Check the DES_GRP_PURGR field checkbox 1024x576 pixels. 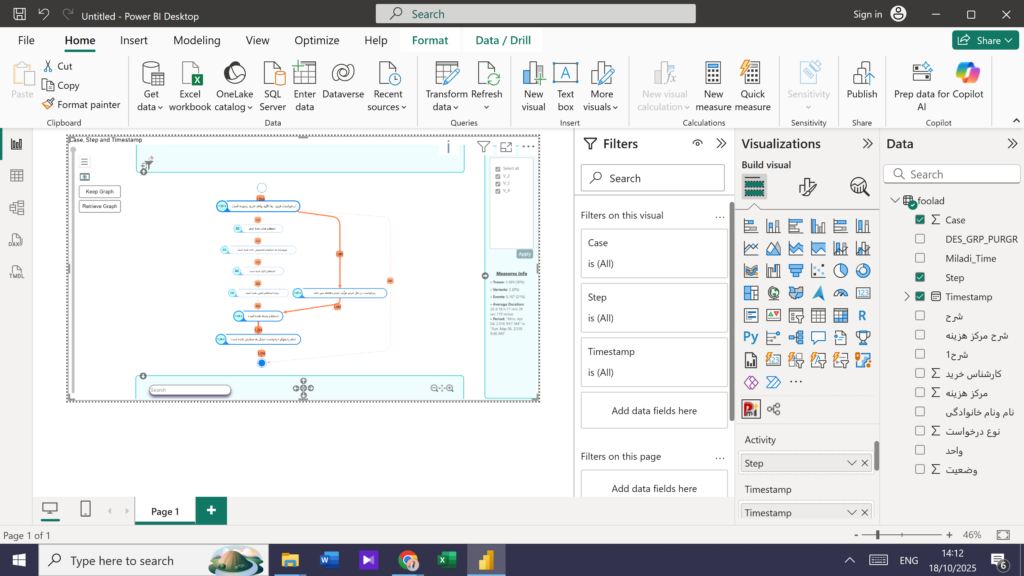920,239
